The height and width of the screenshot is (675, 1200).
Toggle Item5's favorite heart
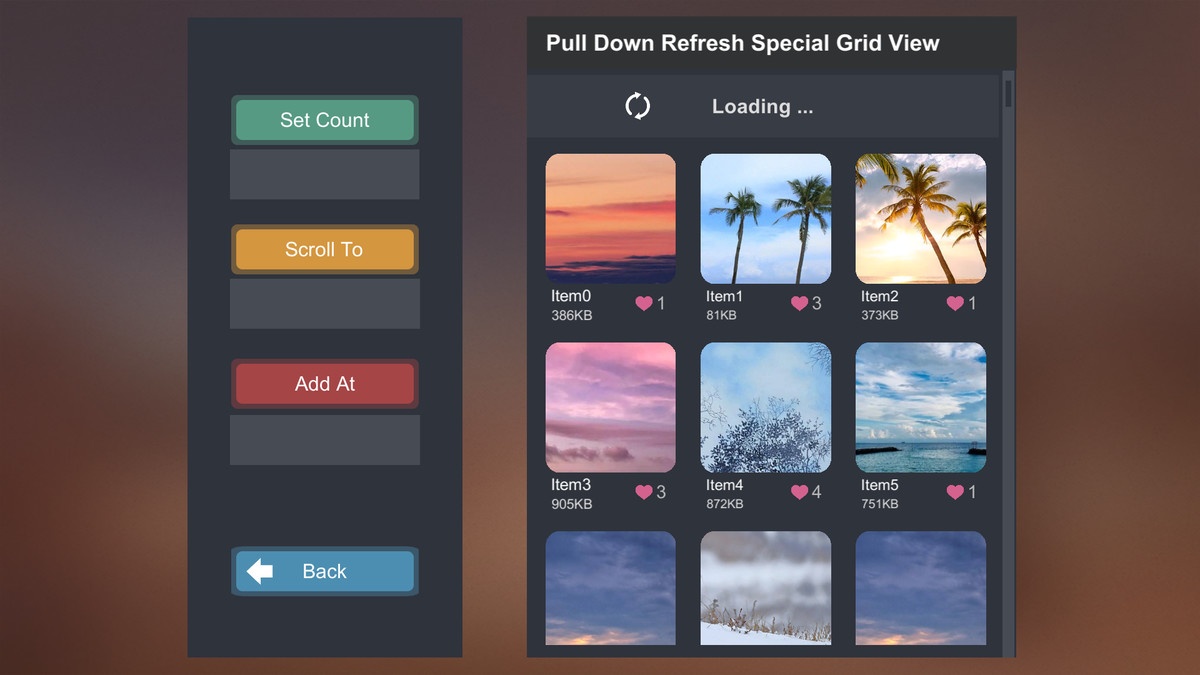point(954,492)
